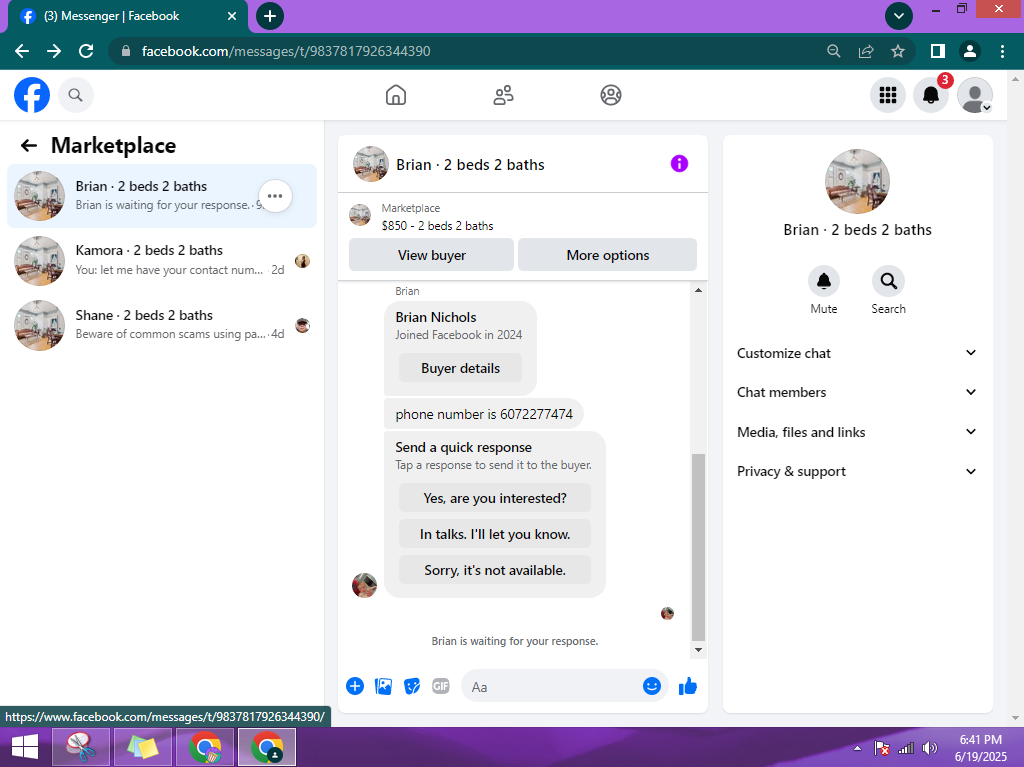Viewport: 1024px width, 767px height.
Task: Click the chat scroll down arrow
Action: point(698,649)
